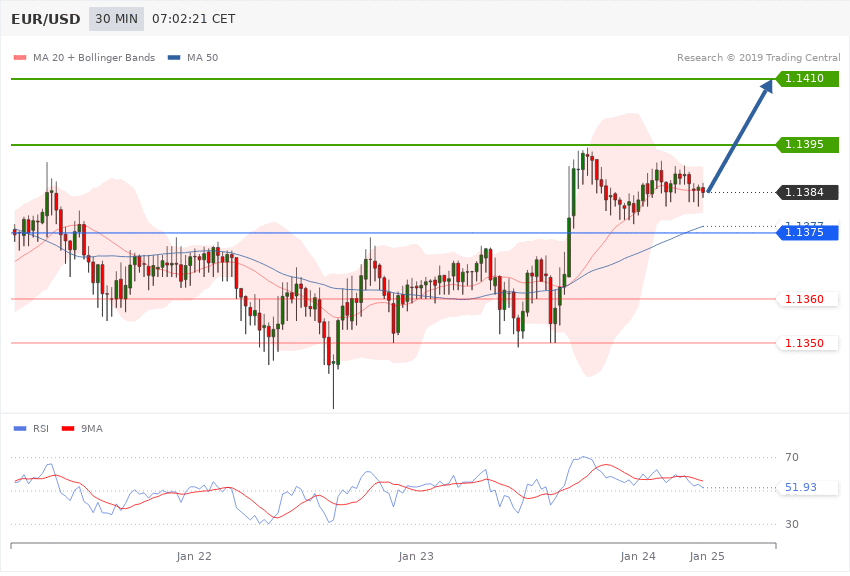Click the 9MA legend label
The image size is (850, 576).
[x=92, y=429]
